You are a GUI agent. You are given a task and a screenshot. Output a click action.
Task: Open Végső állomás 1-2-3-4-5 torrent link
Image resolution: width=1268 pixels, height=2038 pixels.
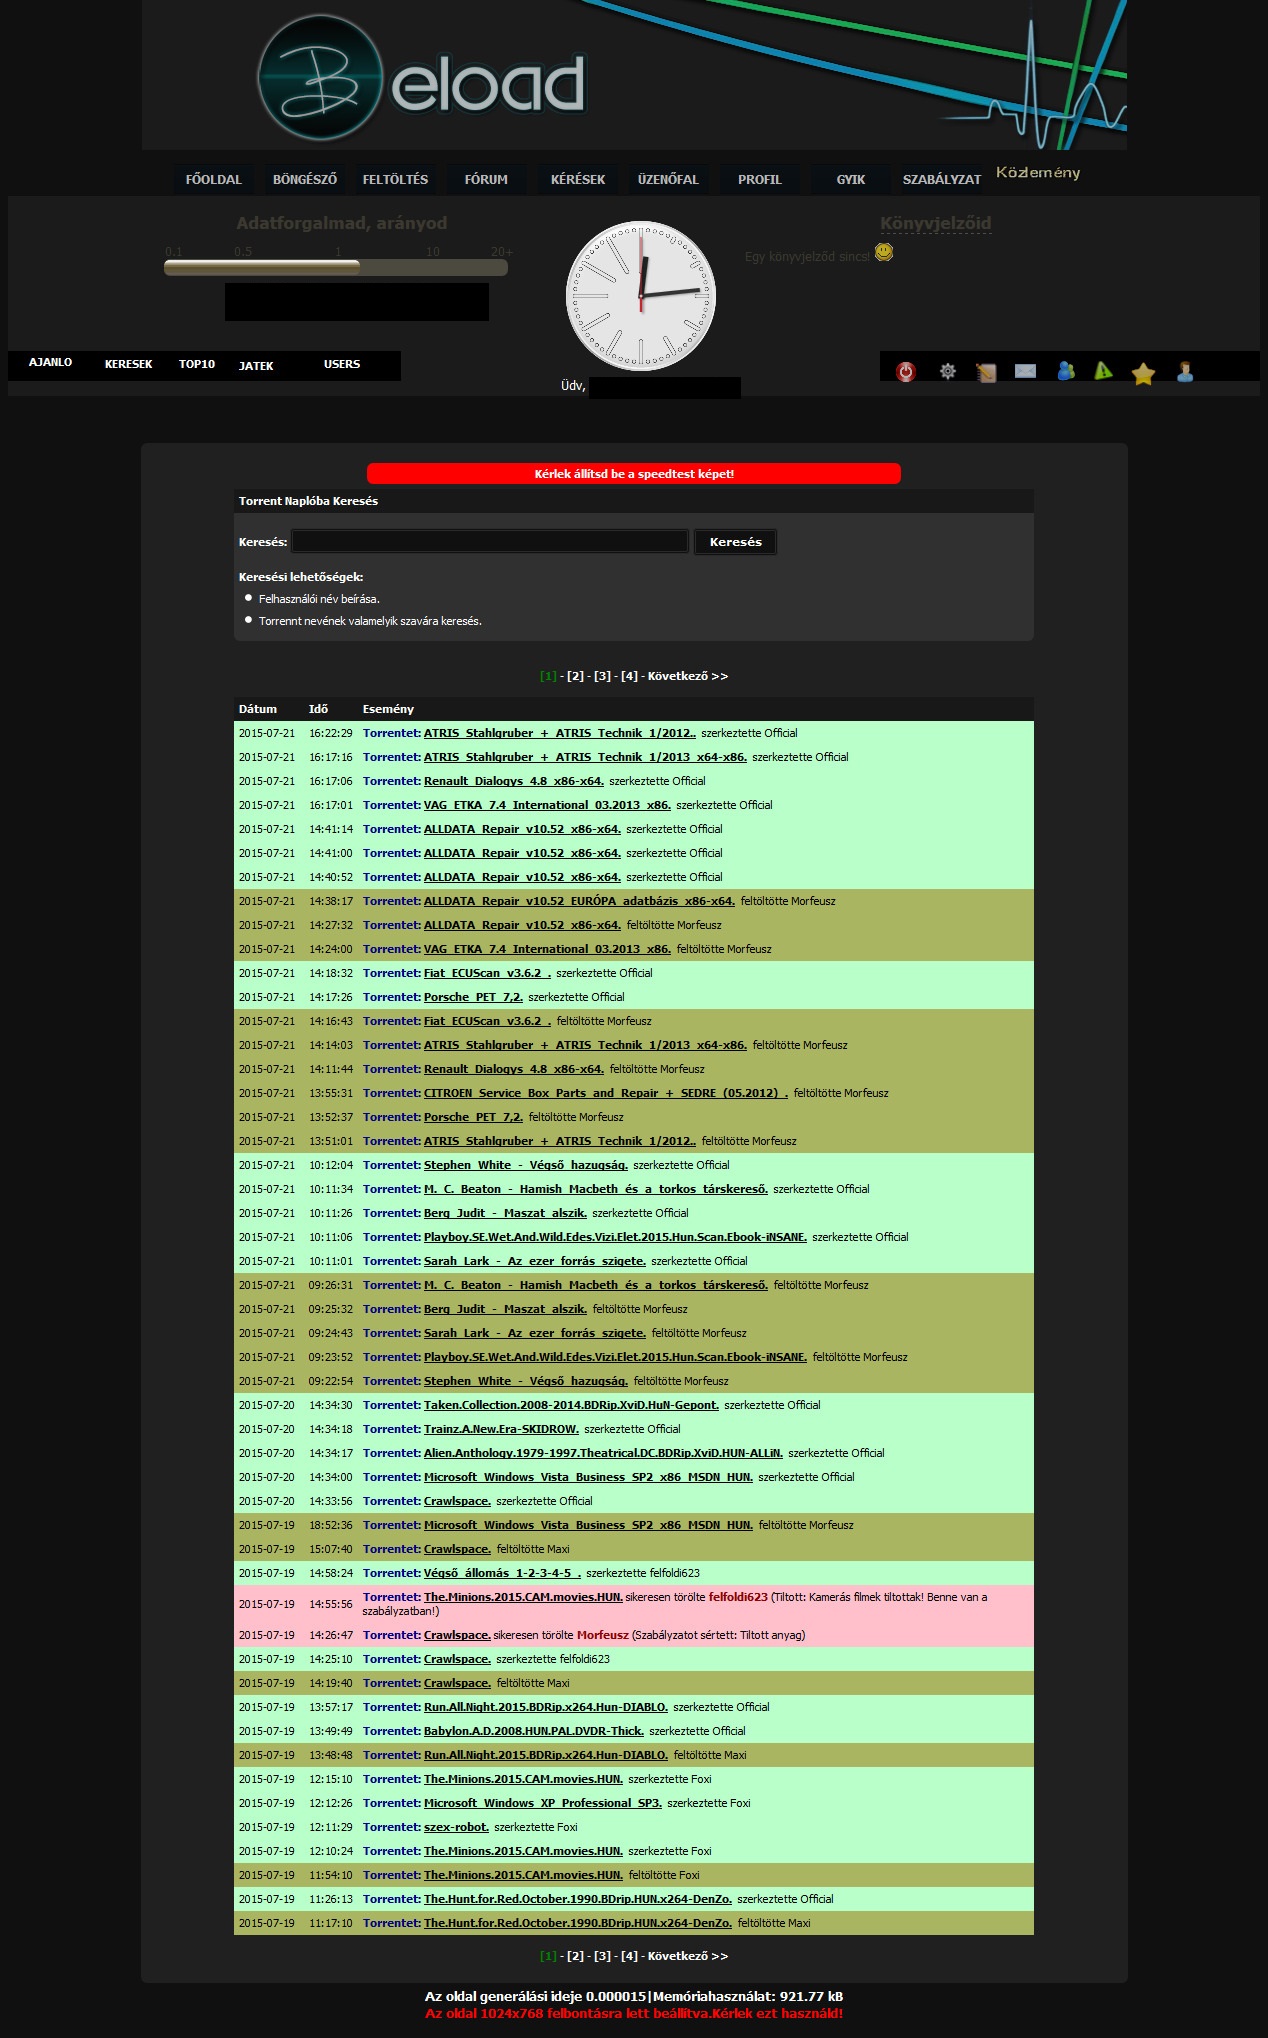[x=502, y=1573]
